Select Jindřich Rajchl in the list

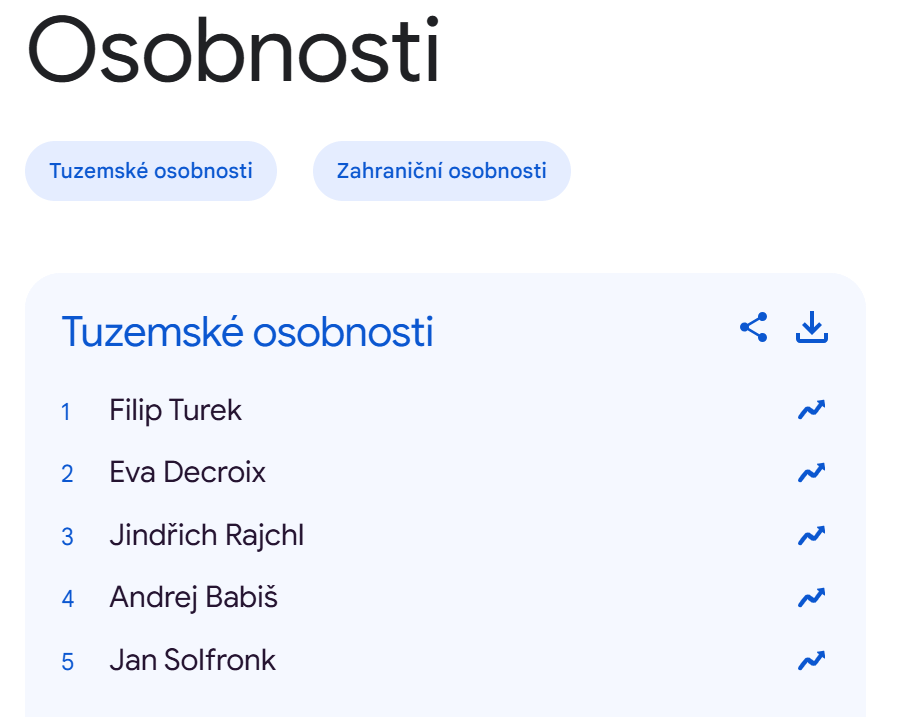pos(206,535)
